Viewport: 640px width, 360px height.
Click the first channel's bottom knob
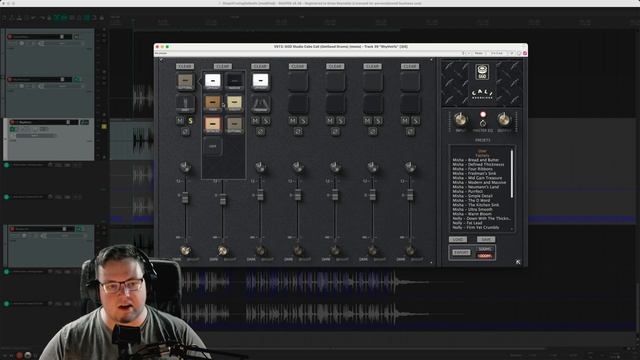click(185, 250)
